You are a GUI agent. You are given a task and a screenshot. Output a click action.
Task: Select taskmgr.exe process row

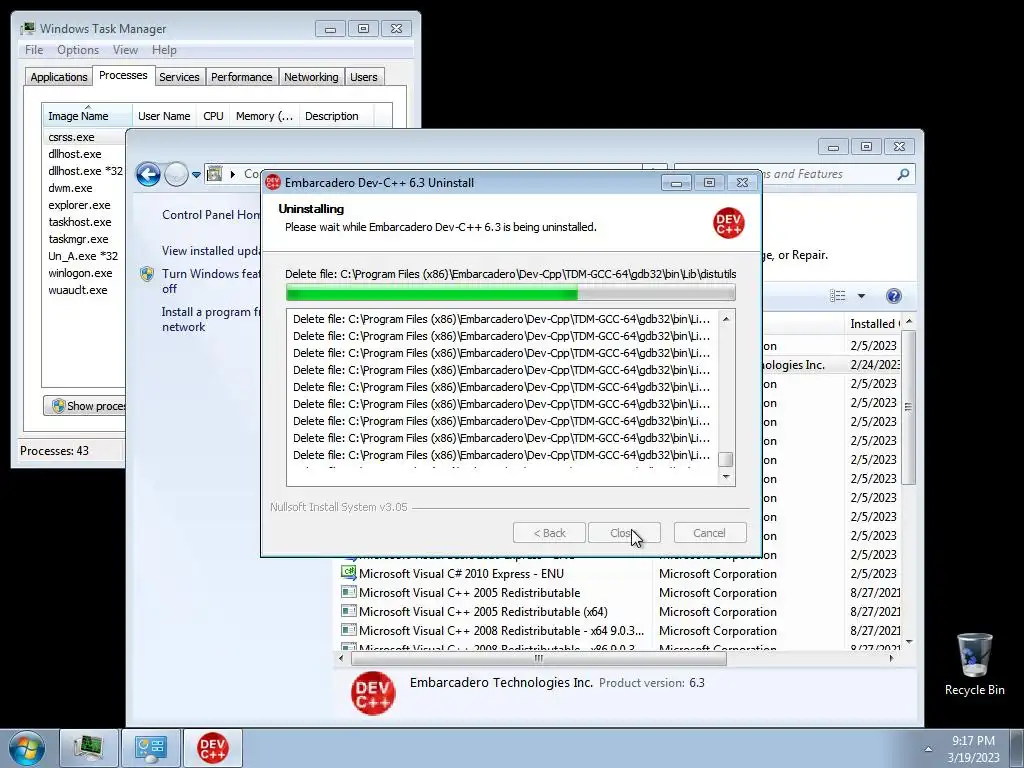click(x=85, y=239)
